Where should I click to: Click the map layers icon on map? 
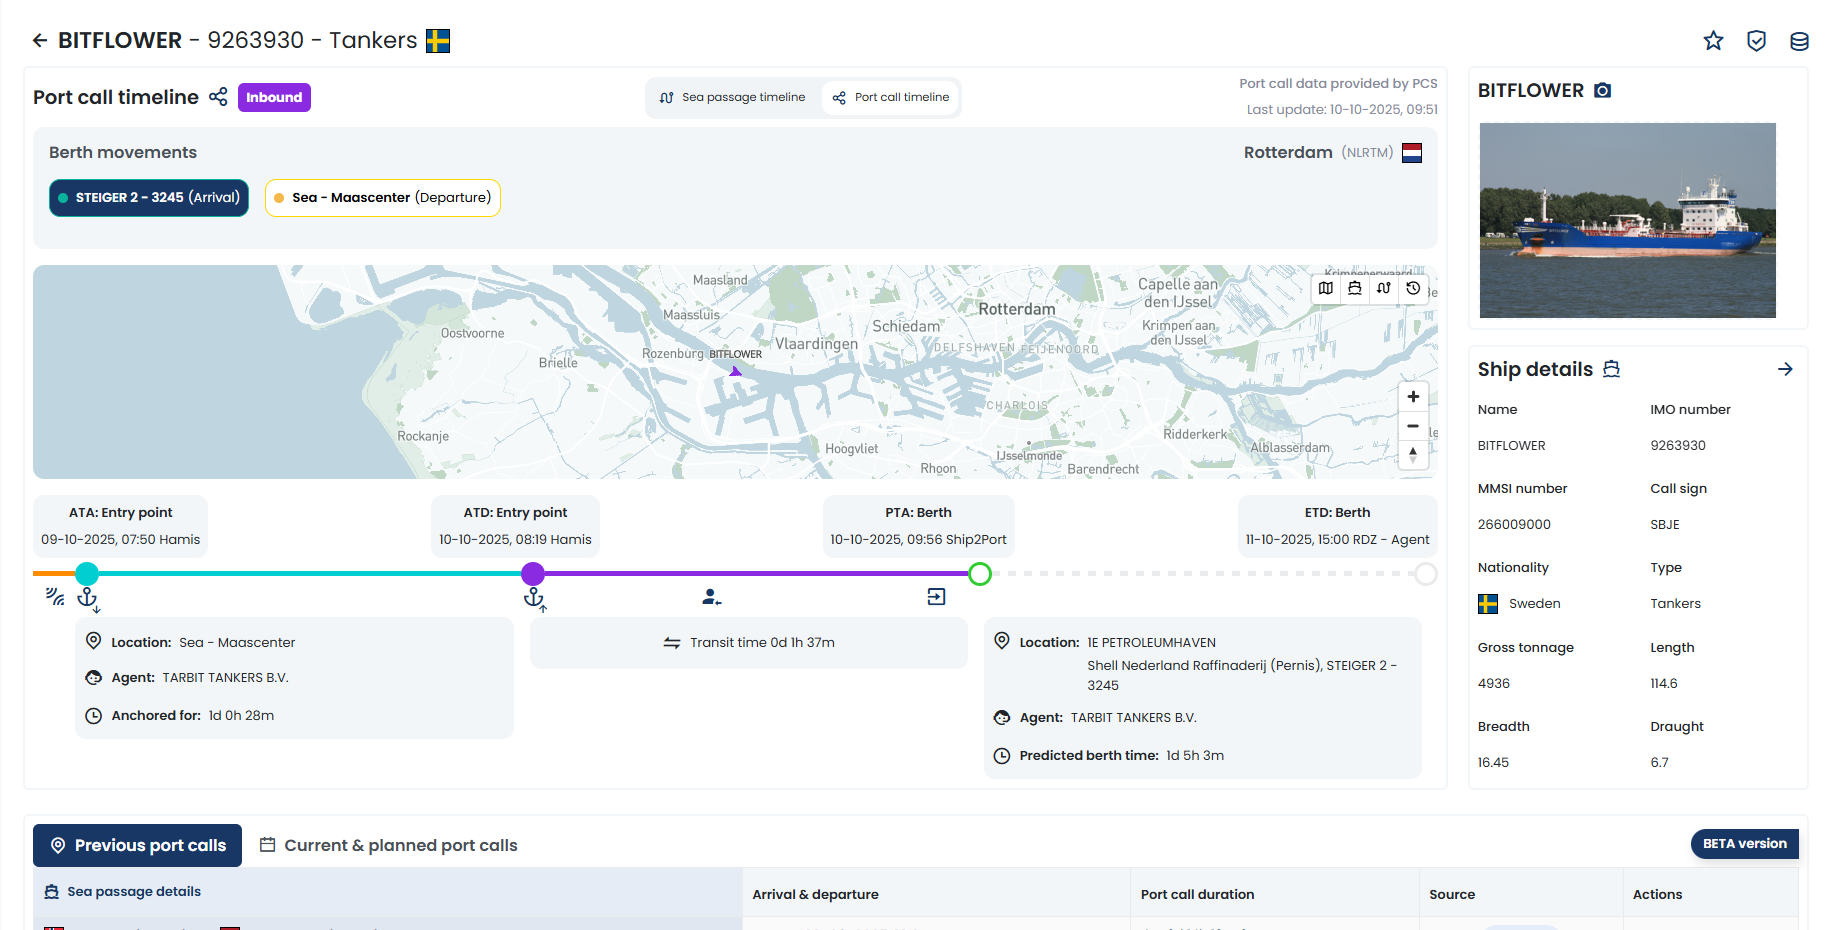1326,288
